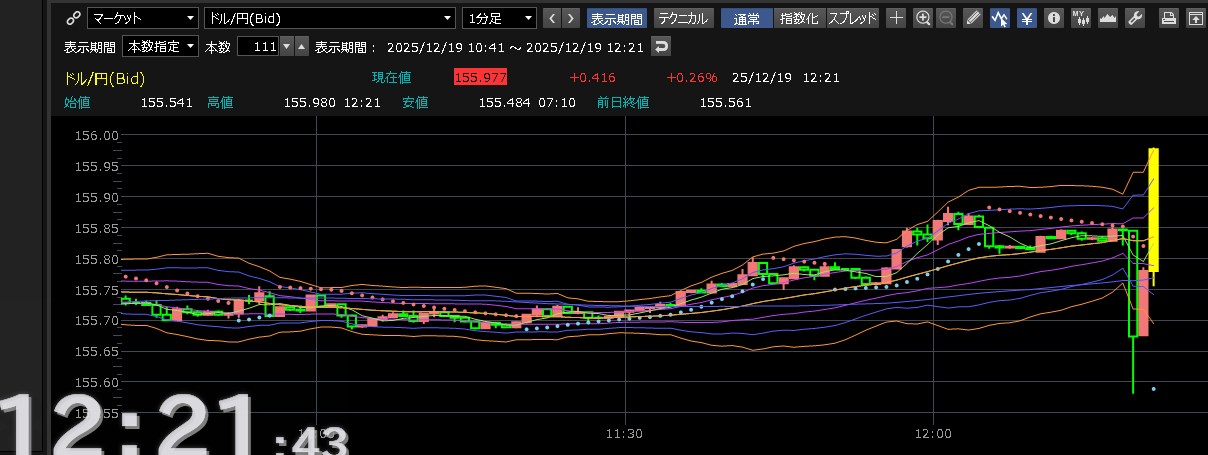
Task: Click the info circle icon
Action: point(1053,18)
